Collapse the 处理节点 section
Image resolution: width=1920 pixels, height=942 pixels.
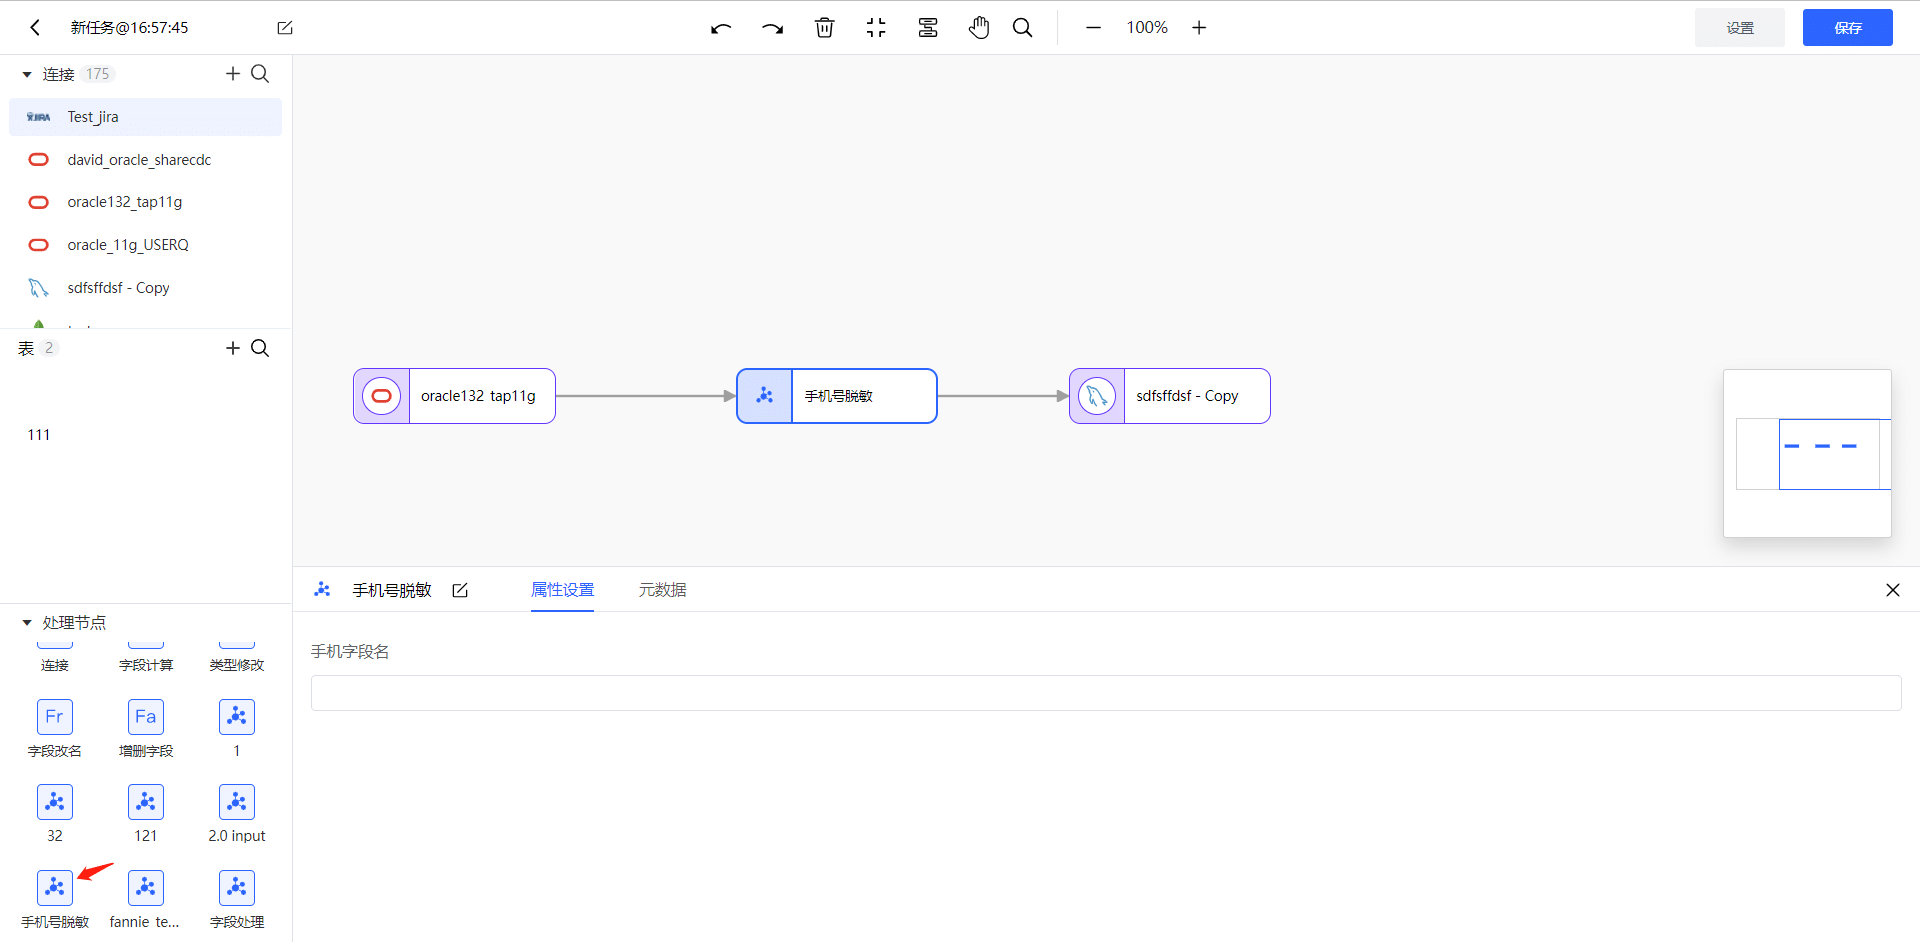[x=27, y=623]
